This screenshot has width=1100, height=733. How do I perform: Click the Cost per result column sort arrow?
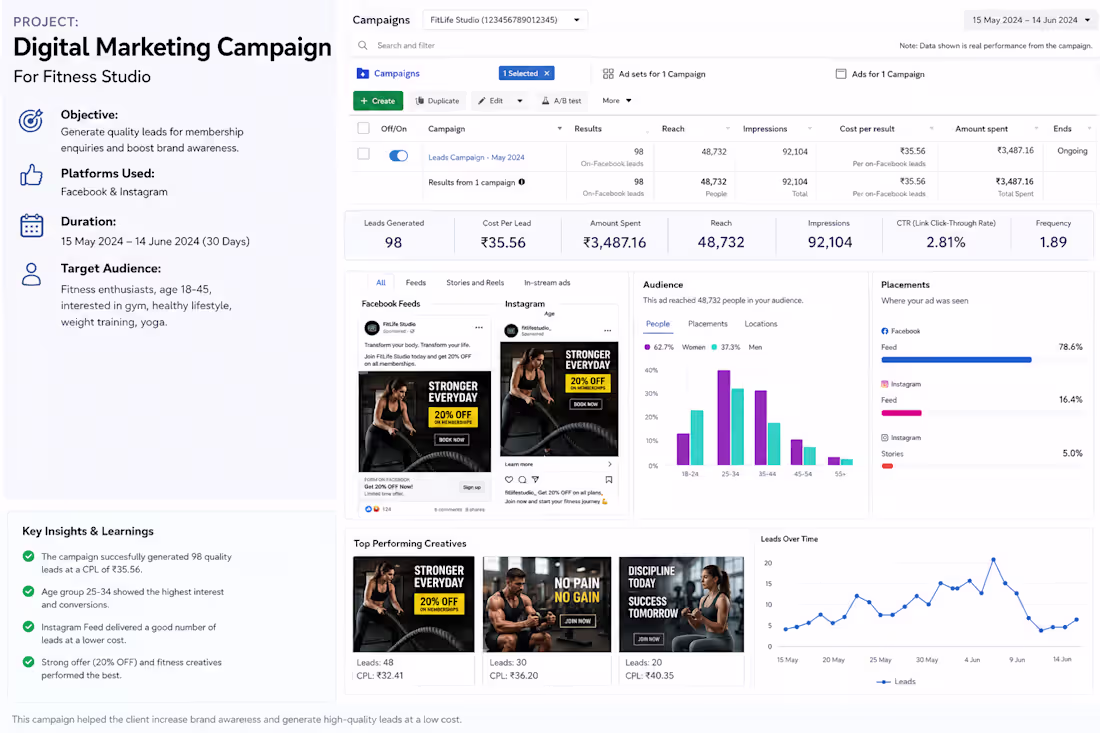[932, 129]
